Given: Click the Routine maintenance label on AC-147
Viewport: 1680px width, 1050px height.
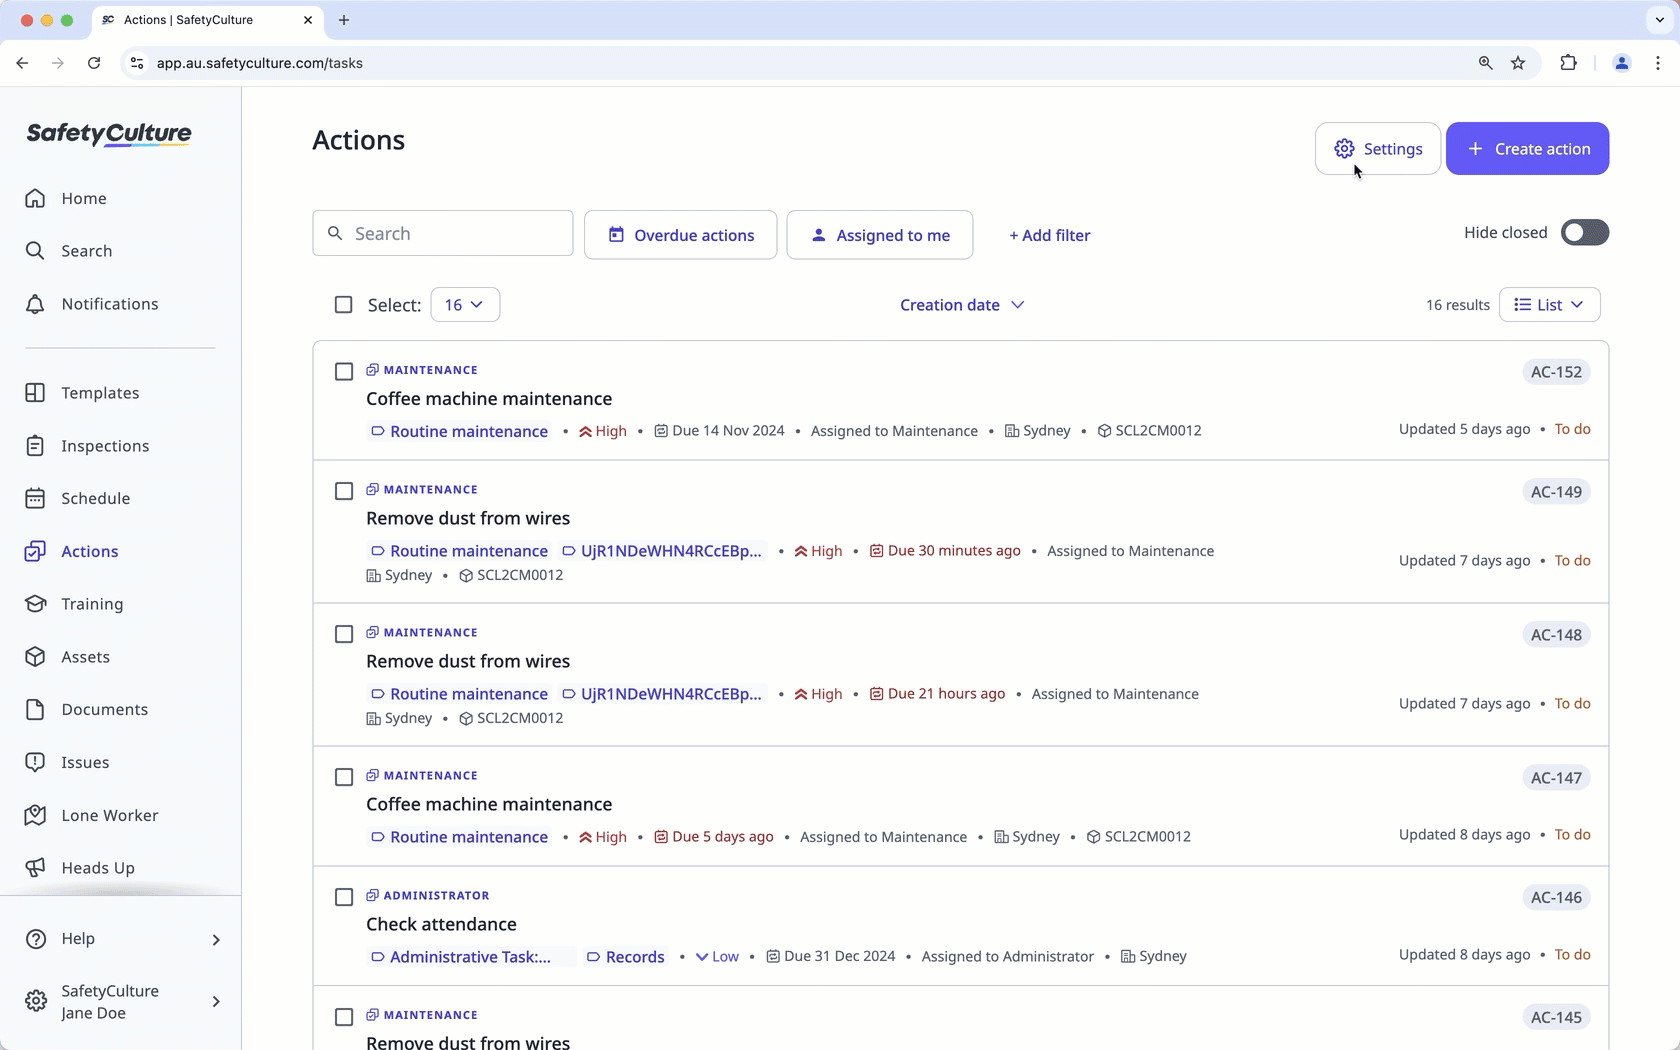Looking at the screenshot, I should click(x=459, y=837).
